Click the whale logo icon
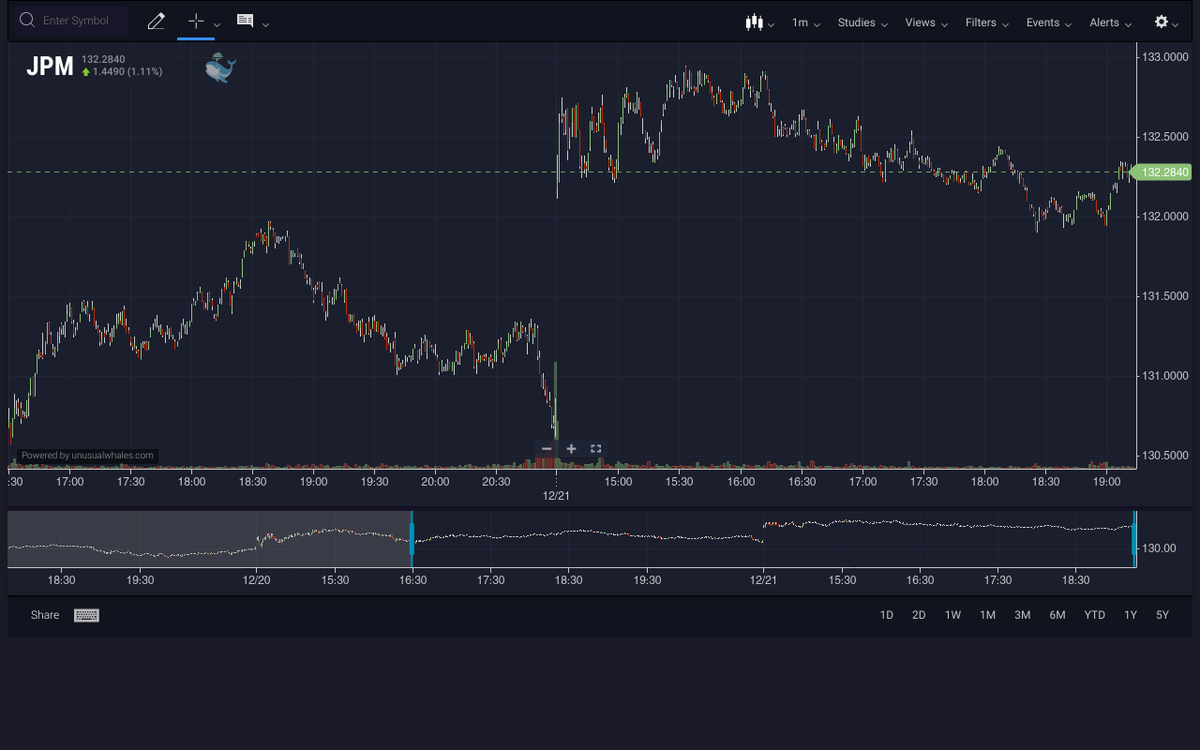 220,68
